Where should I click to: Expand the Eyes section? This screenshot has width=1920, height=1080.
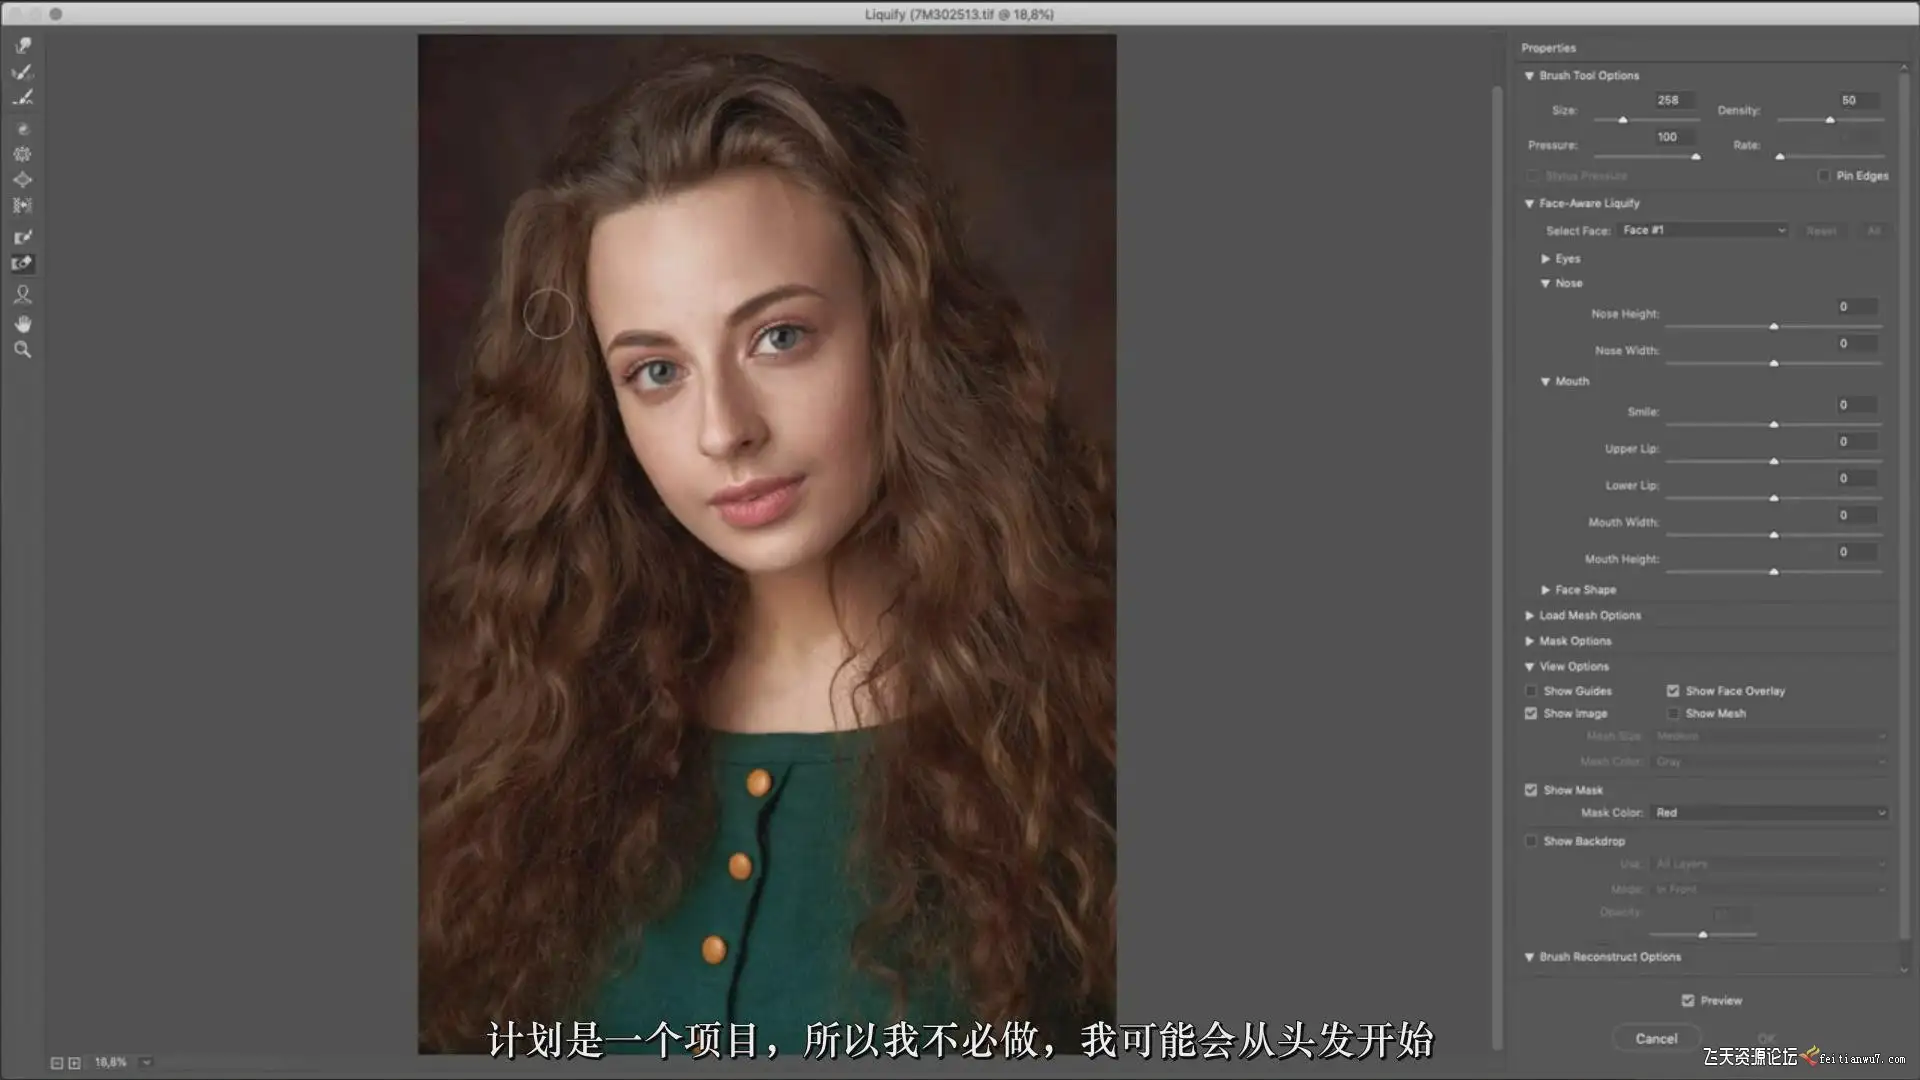pos(1546,259)
